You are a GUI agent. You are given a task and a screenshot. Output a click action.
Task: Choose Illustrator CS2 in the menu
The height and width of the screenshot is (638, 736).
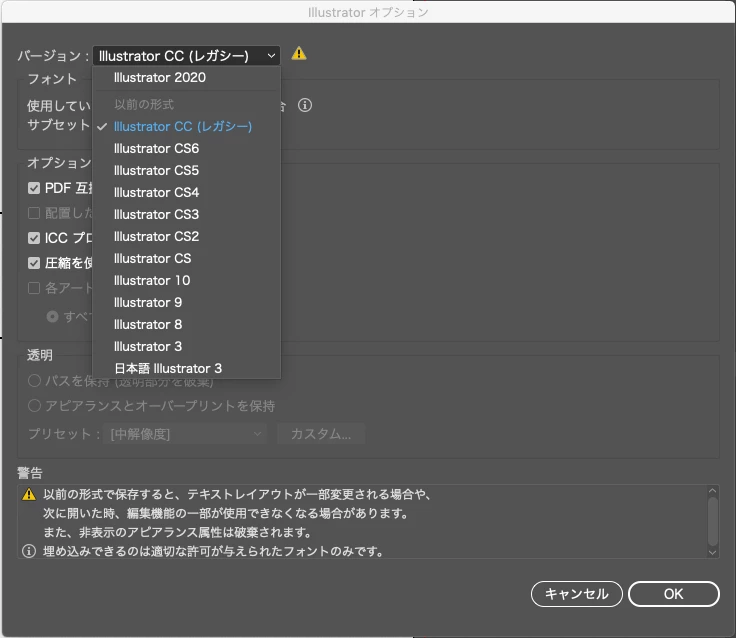(187, 237)
